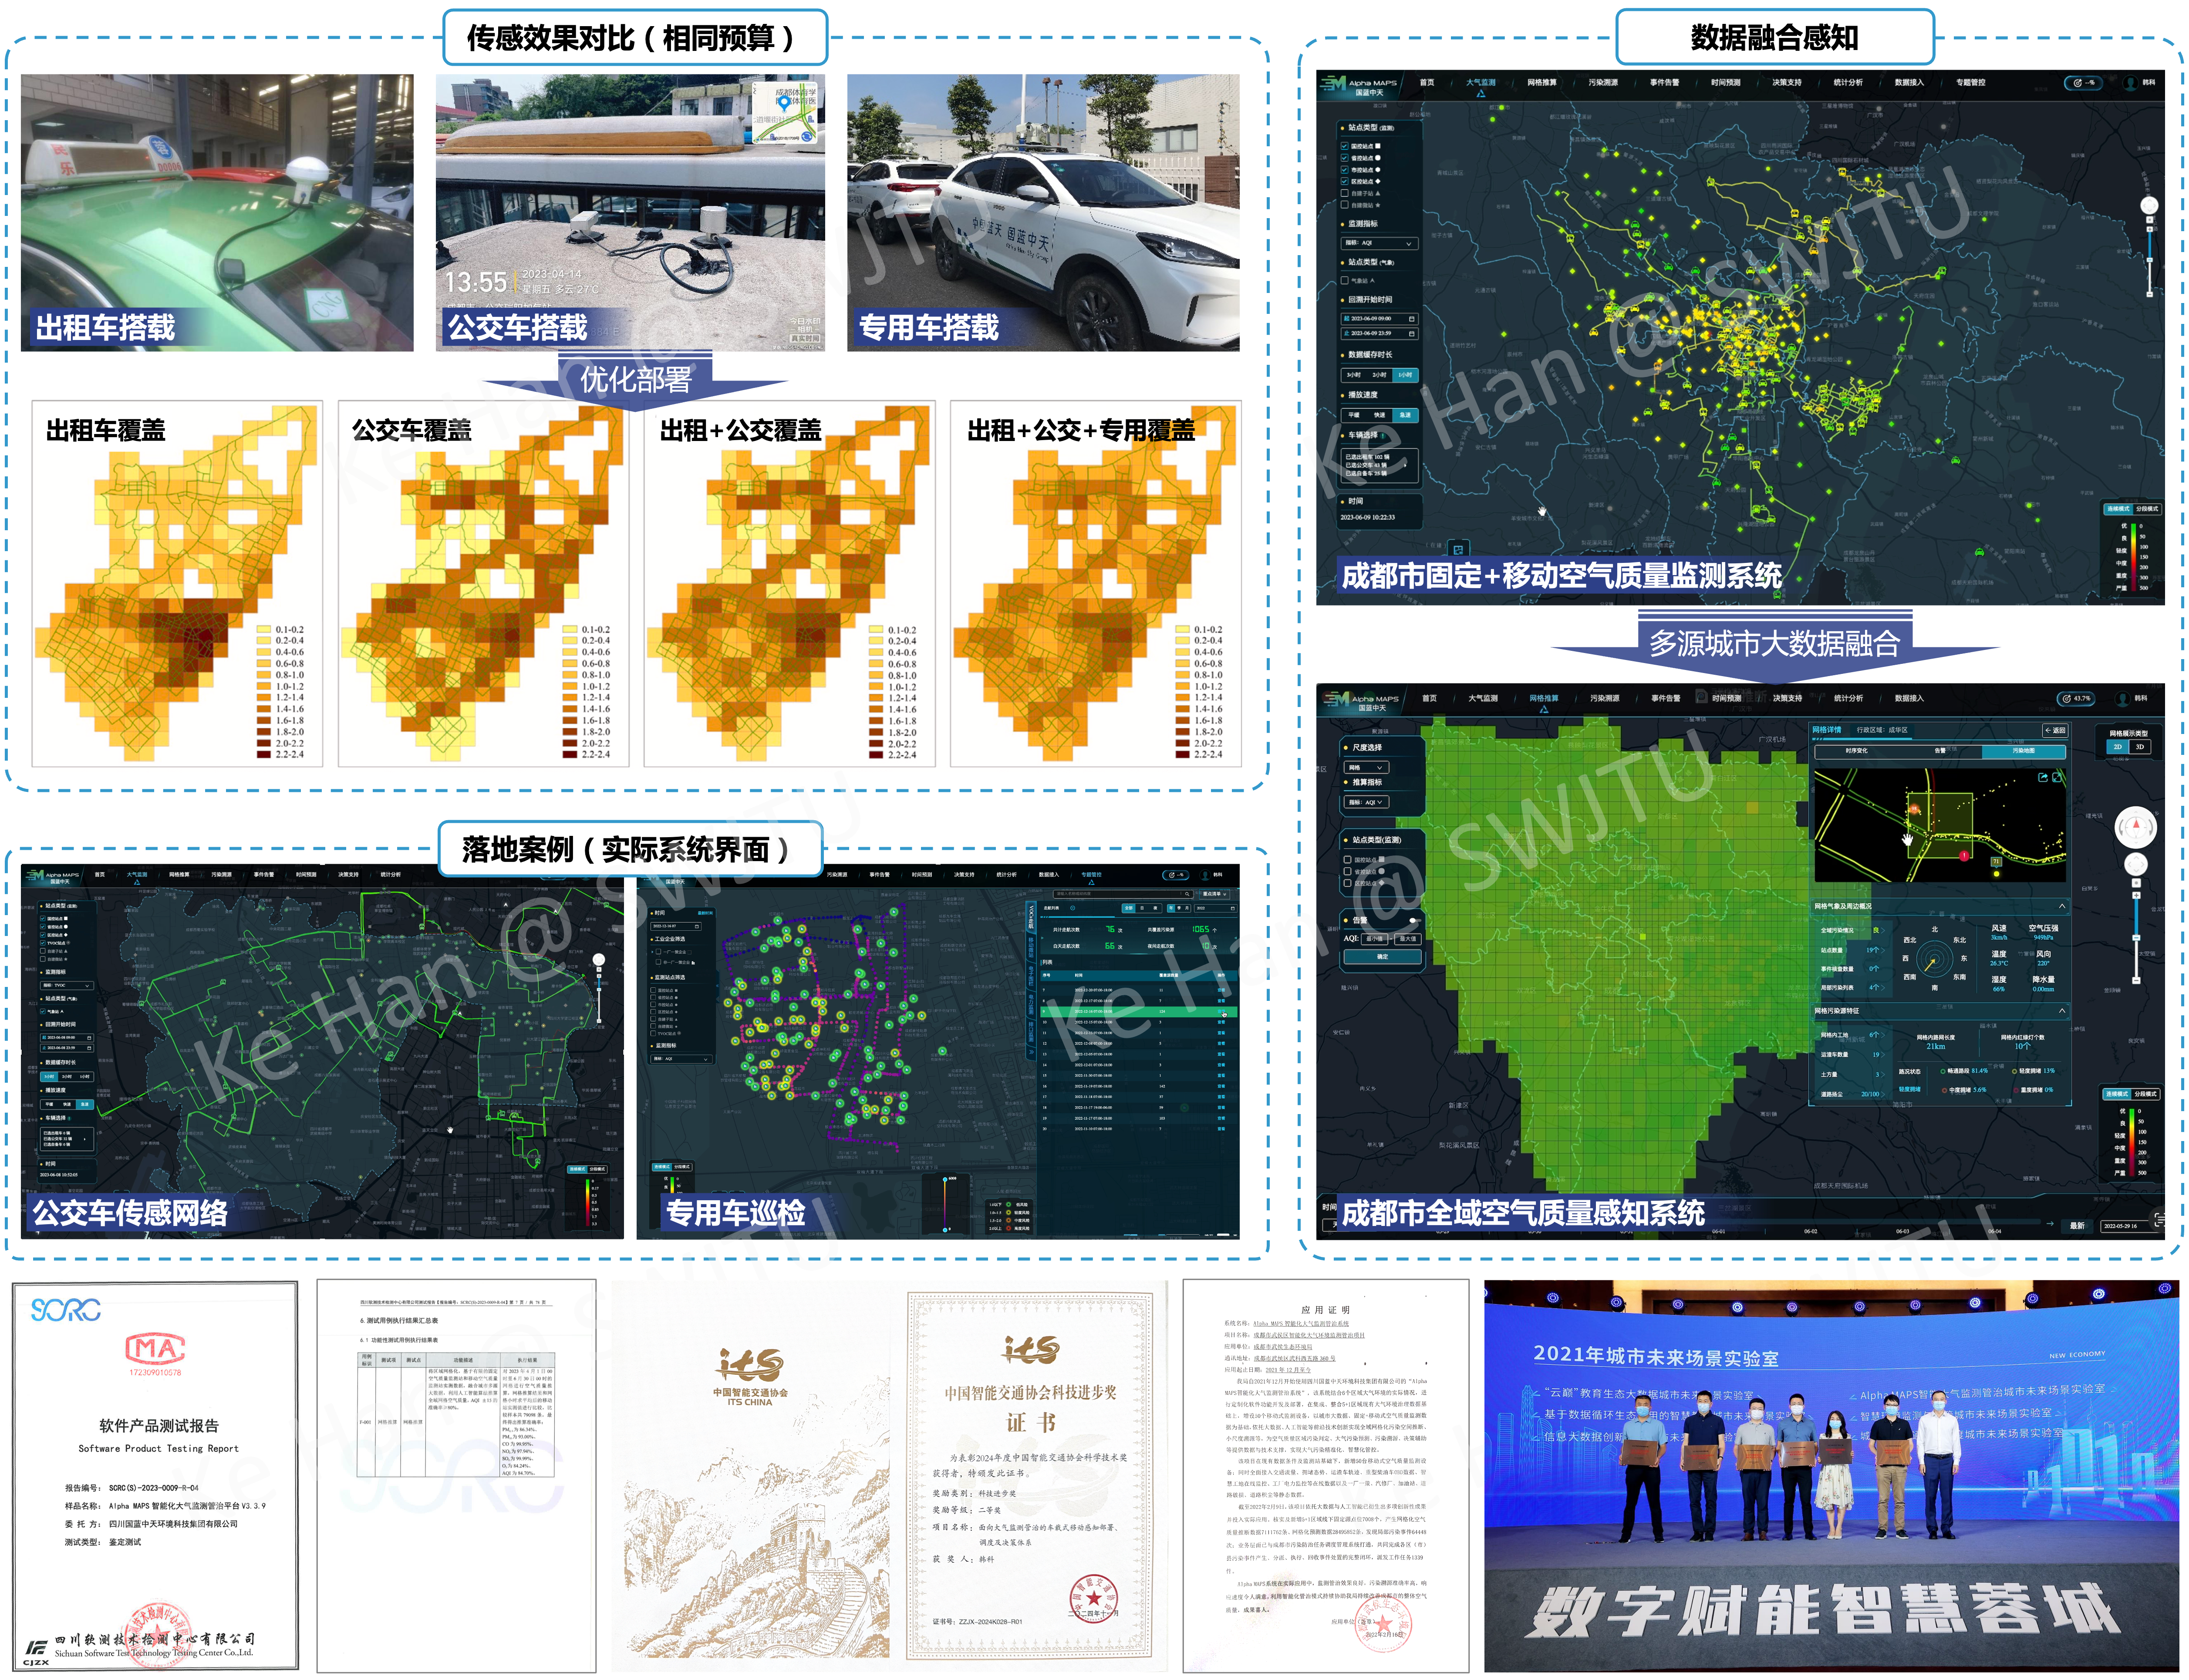Click the 返回 button in 网格详情

(x=2054, y=730)
